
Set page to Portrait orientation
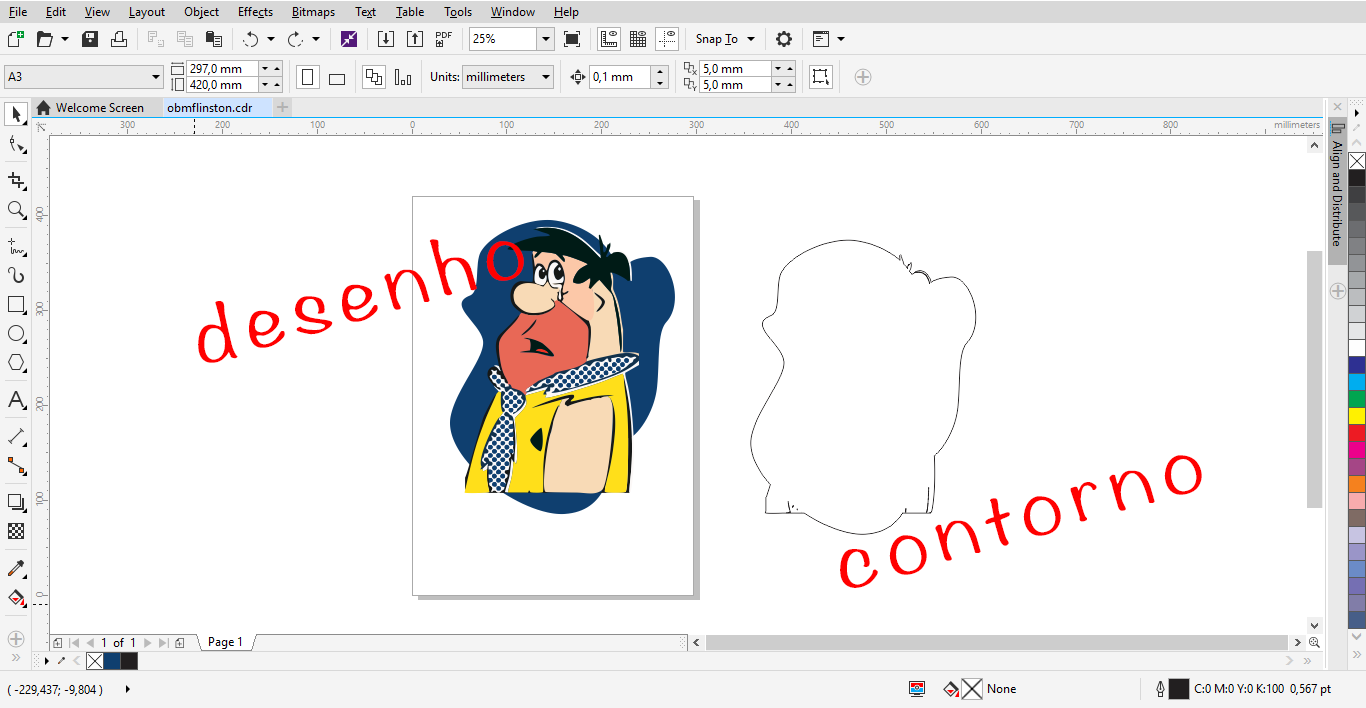[x=308, y=77]
